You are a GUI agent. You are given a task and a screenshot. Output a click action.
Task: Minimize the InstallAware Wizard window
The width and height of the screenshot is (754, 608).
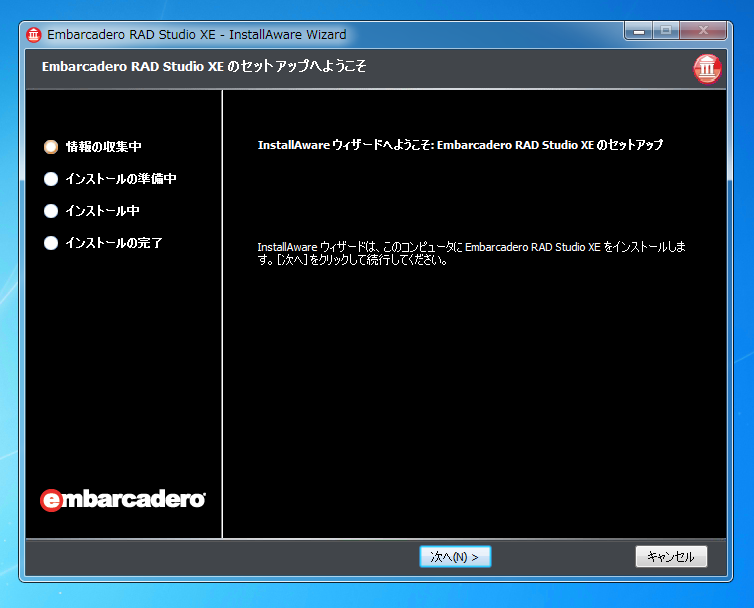639,31
